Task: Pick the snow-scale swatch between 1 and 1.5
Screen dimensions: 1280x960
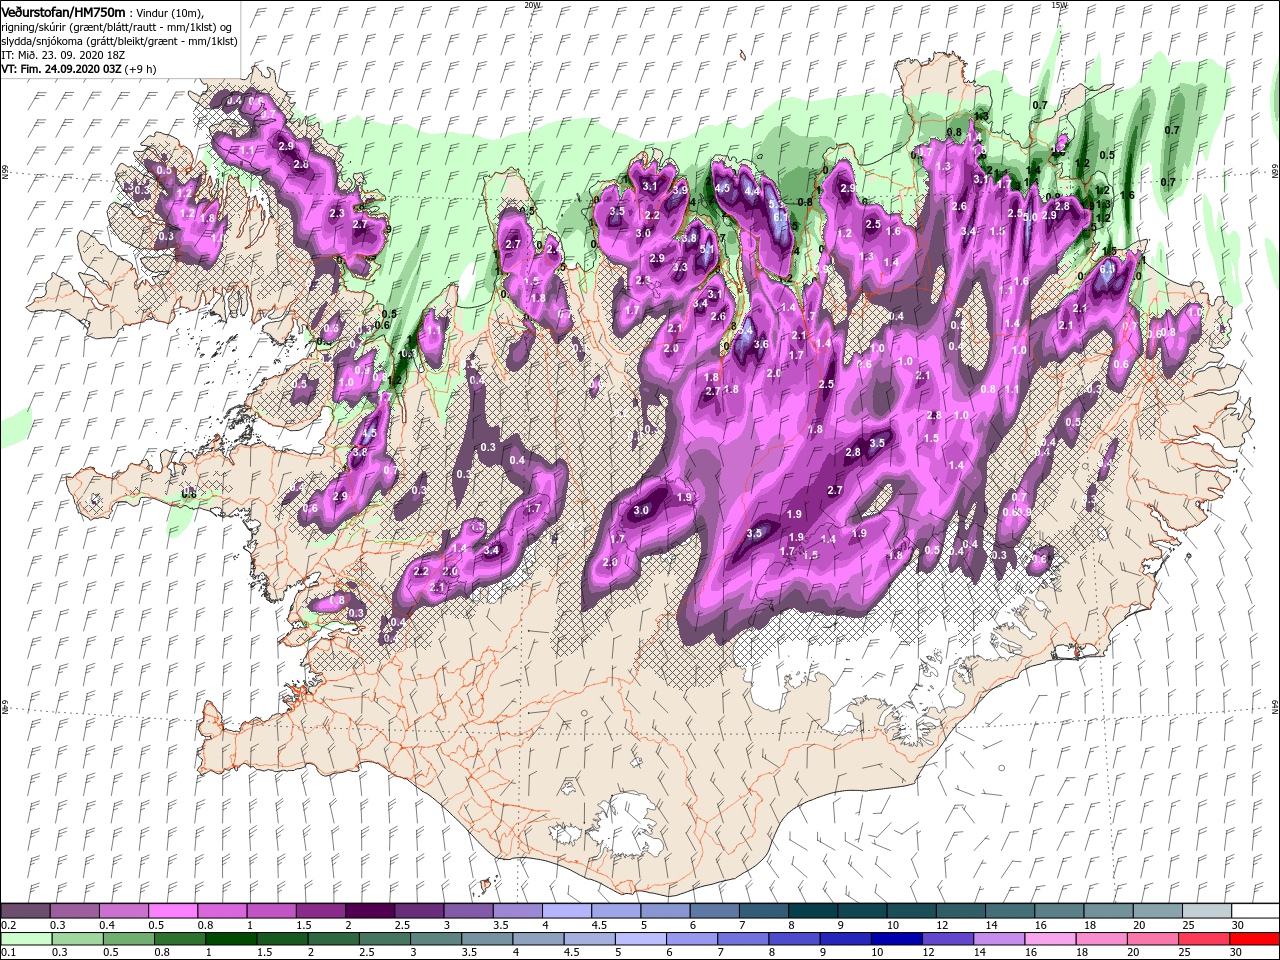Action: tap(271, 910)
